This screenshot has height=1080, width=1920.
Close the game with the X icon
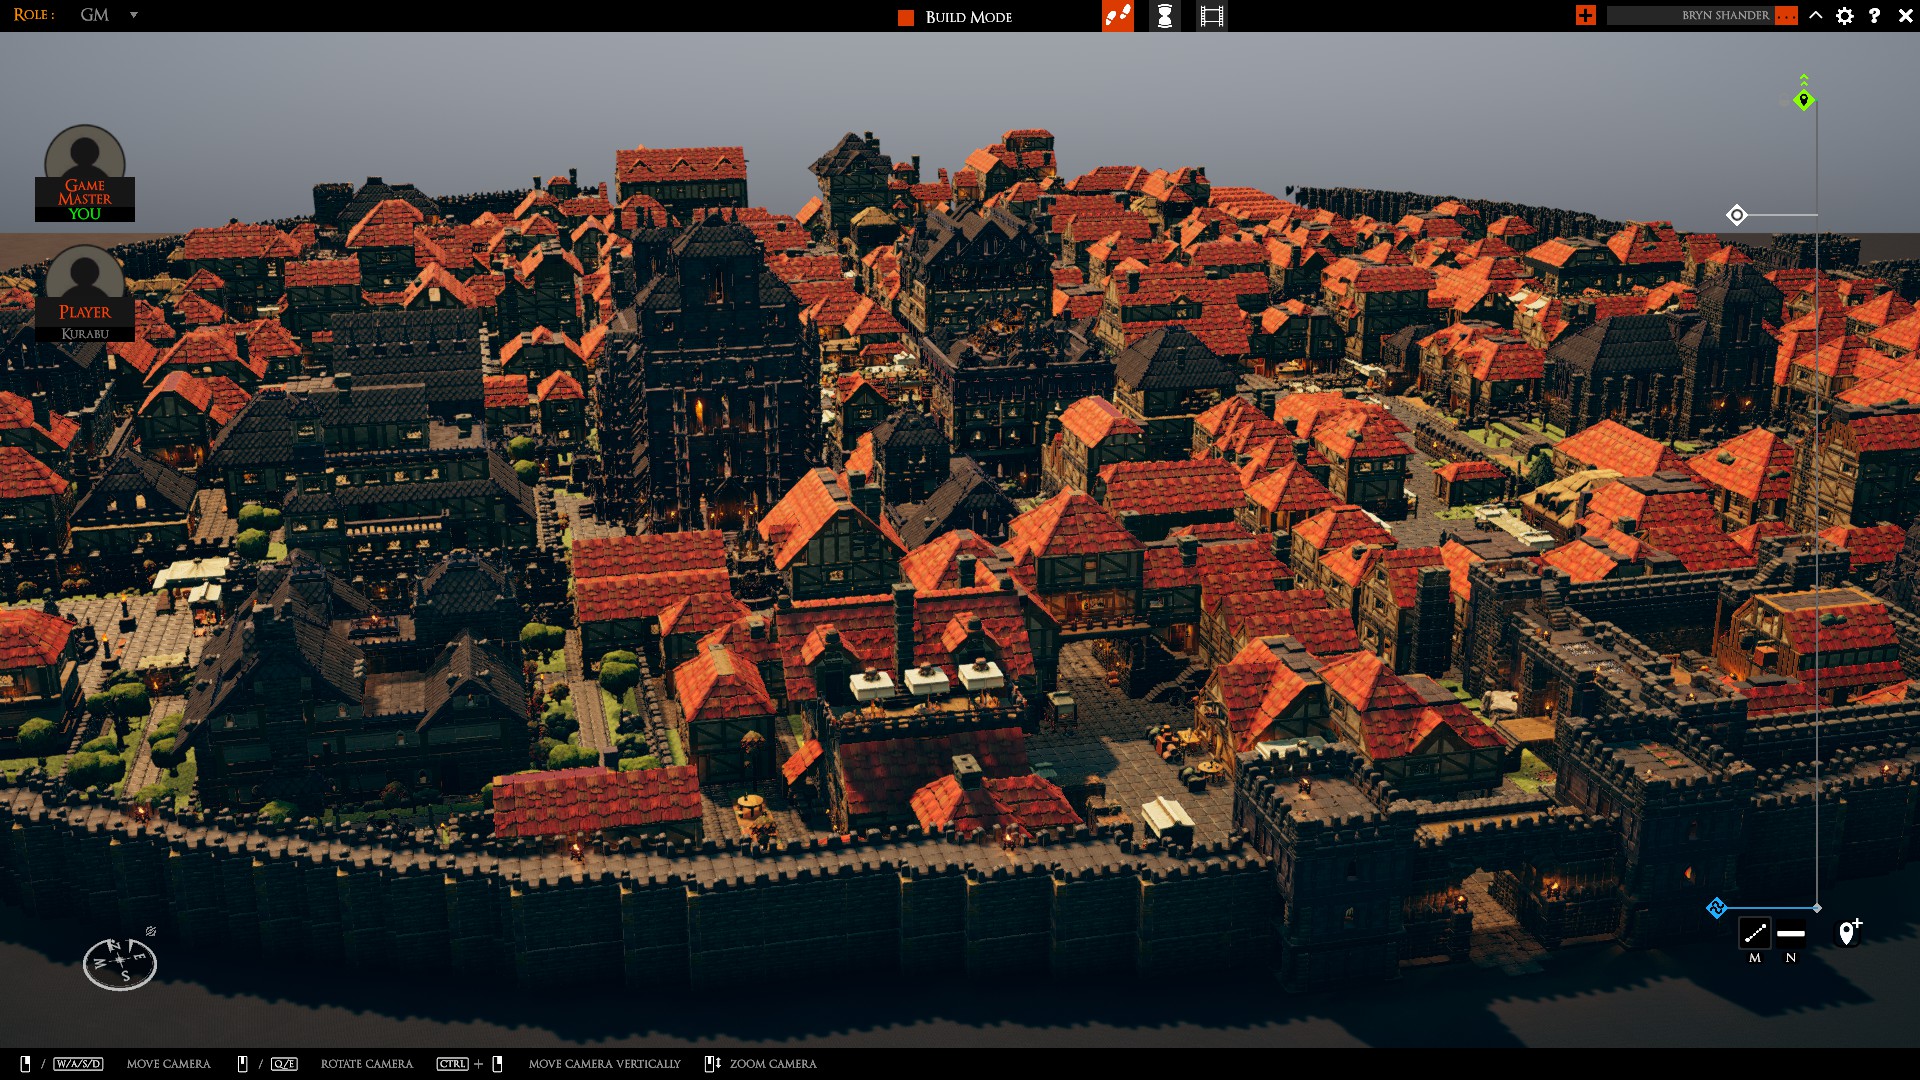pos(1906,16)
